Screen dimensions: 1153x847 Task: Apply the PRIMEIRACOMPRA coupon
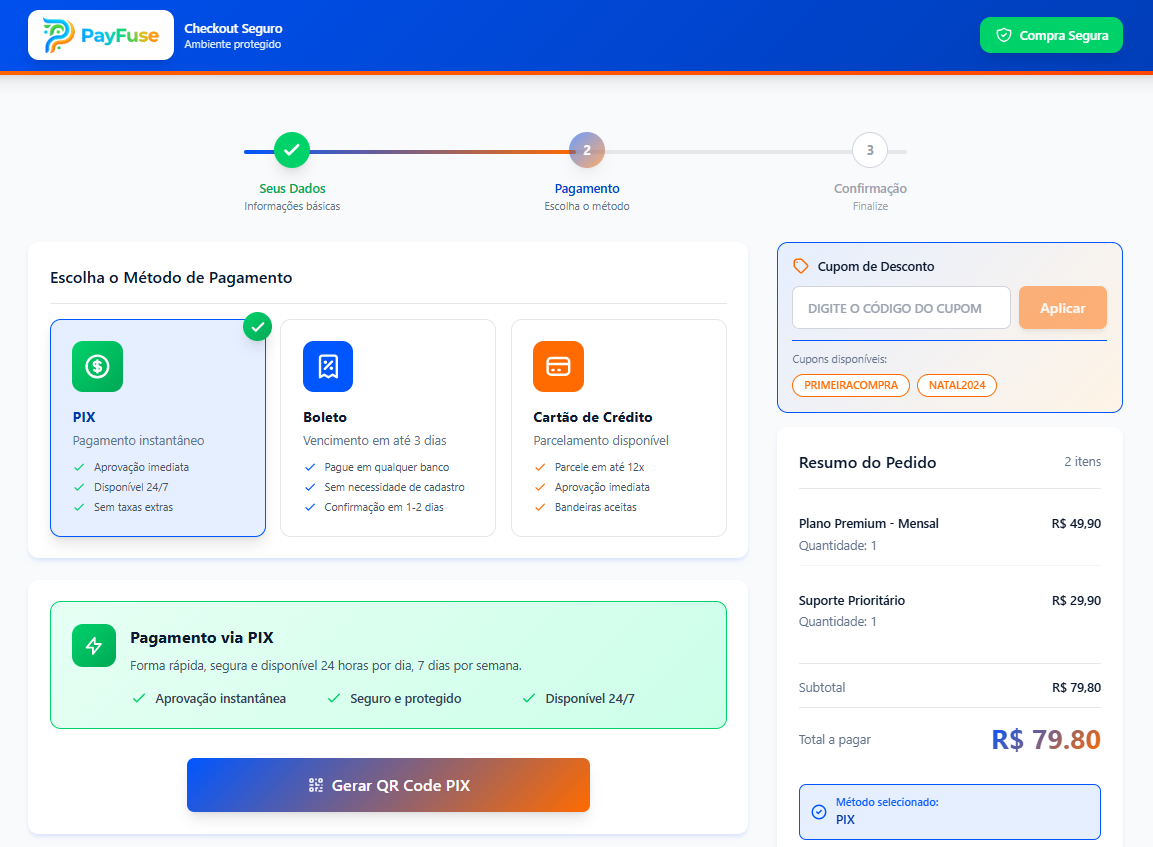pyautogui.click(x=851, y=385)
